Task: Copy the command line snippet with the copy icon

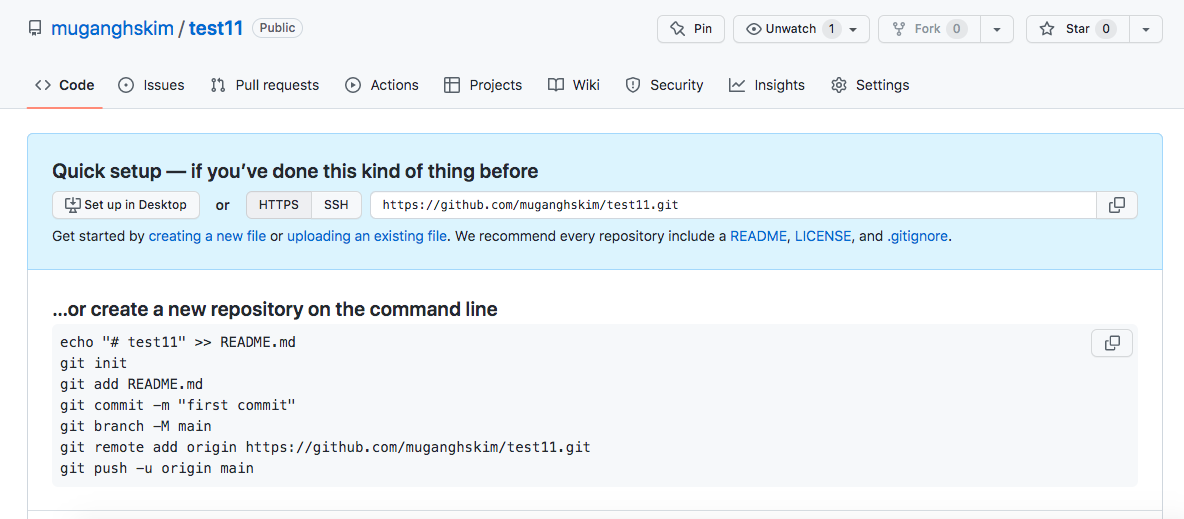Action: (1112, 343)
